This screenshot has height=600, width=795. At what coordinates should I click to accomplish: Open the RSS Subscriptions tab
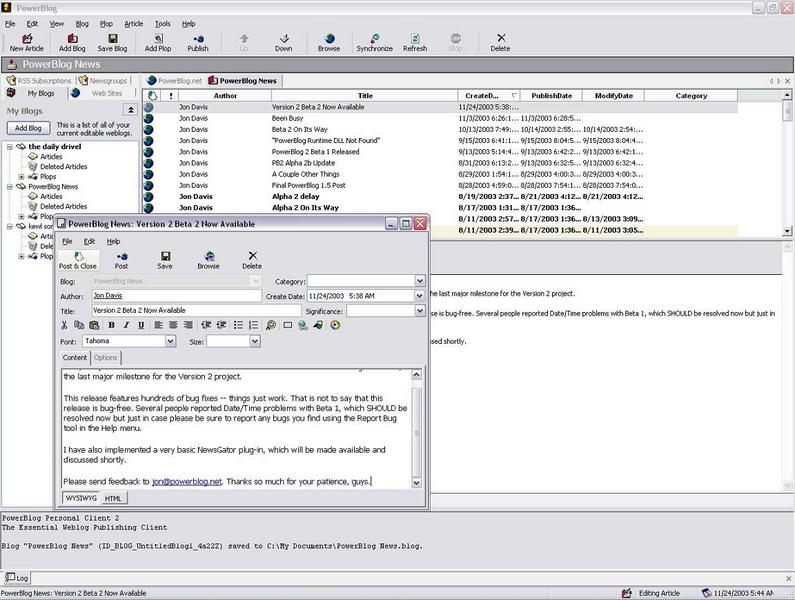[x=39, y=81]
